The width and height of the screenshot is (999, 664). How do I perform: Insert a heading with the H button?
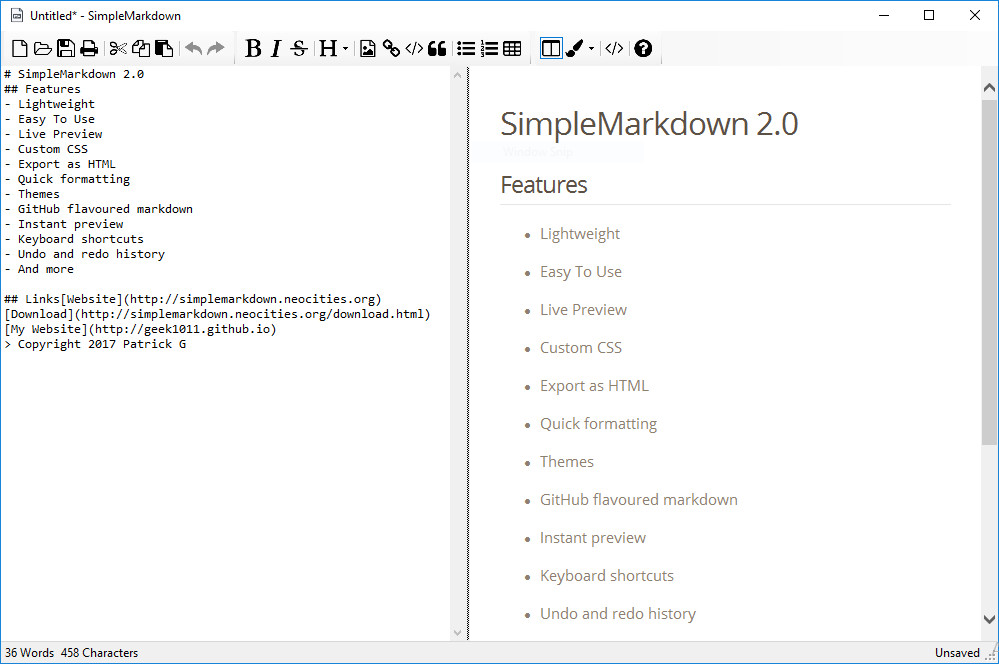[x=327, y=48]
